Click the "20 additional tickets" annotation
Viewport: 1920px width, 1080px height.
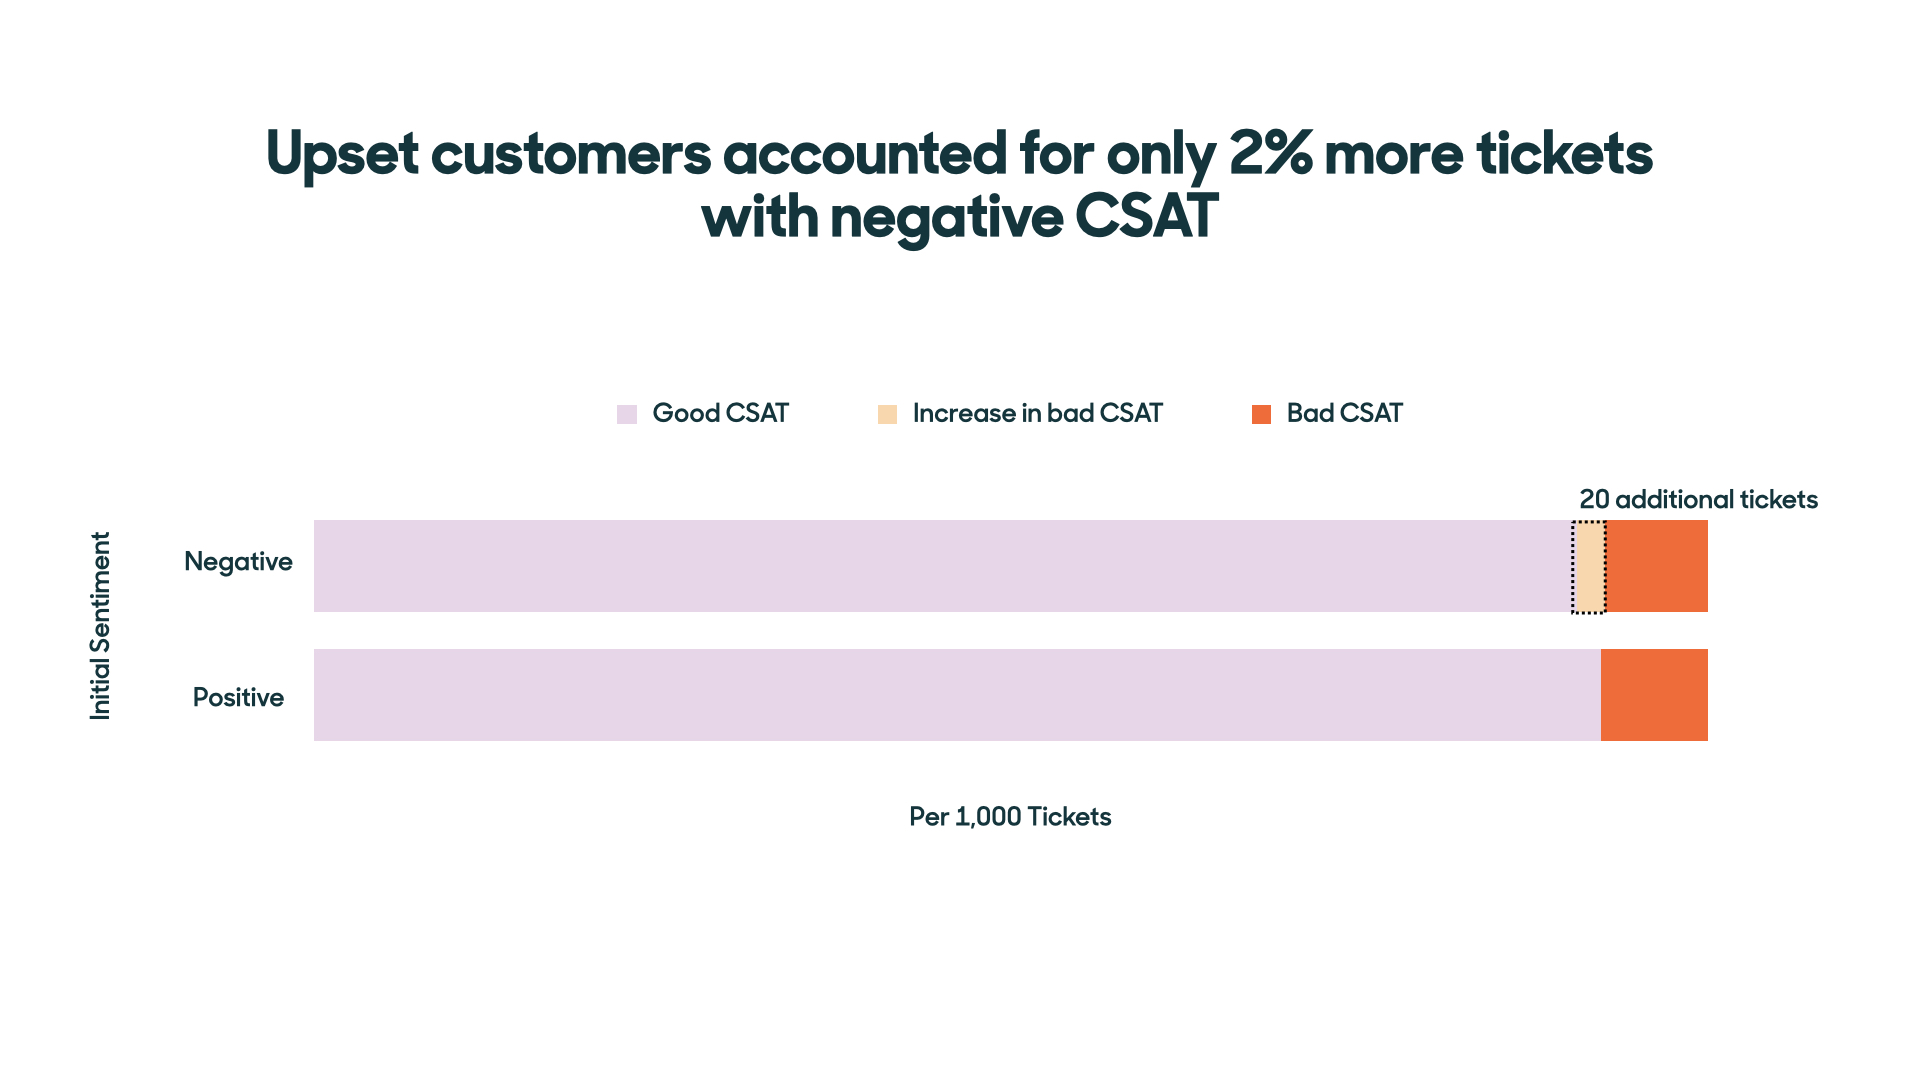[x=1698, y=499]
